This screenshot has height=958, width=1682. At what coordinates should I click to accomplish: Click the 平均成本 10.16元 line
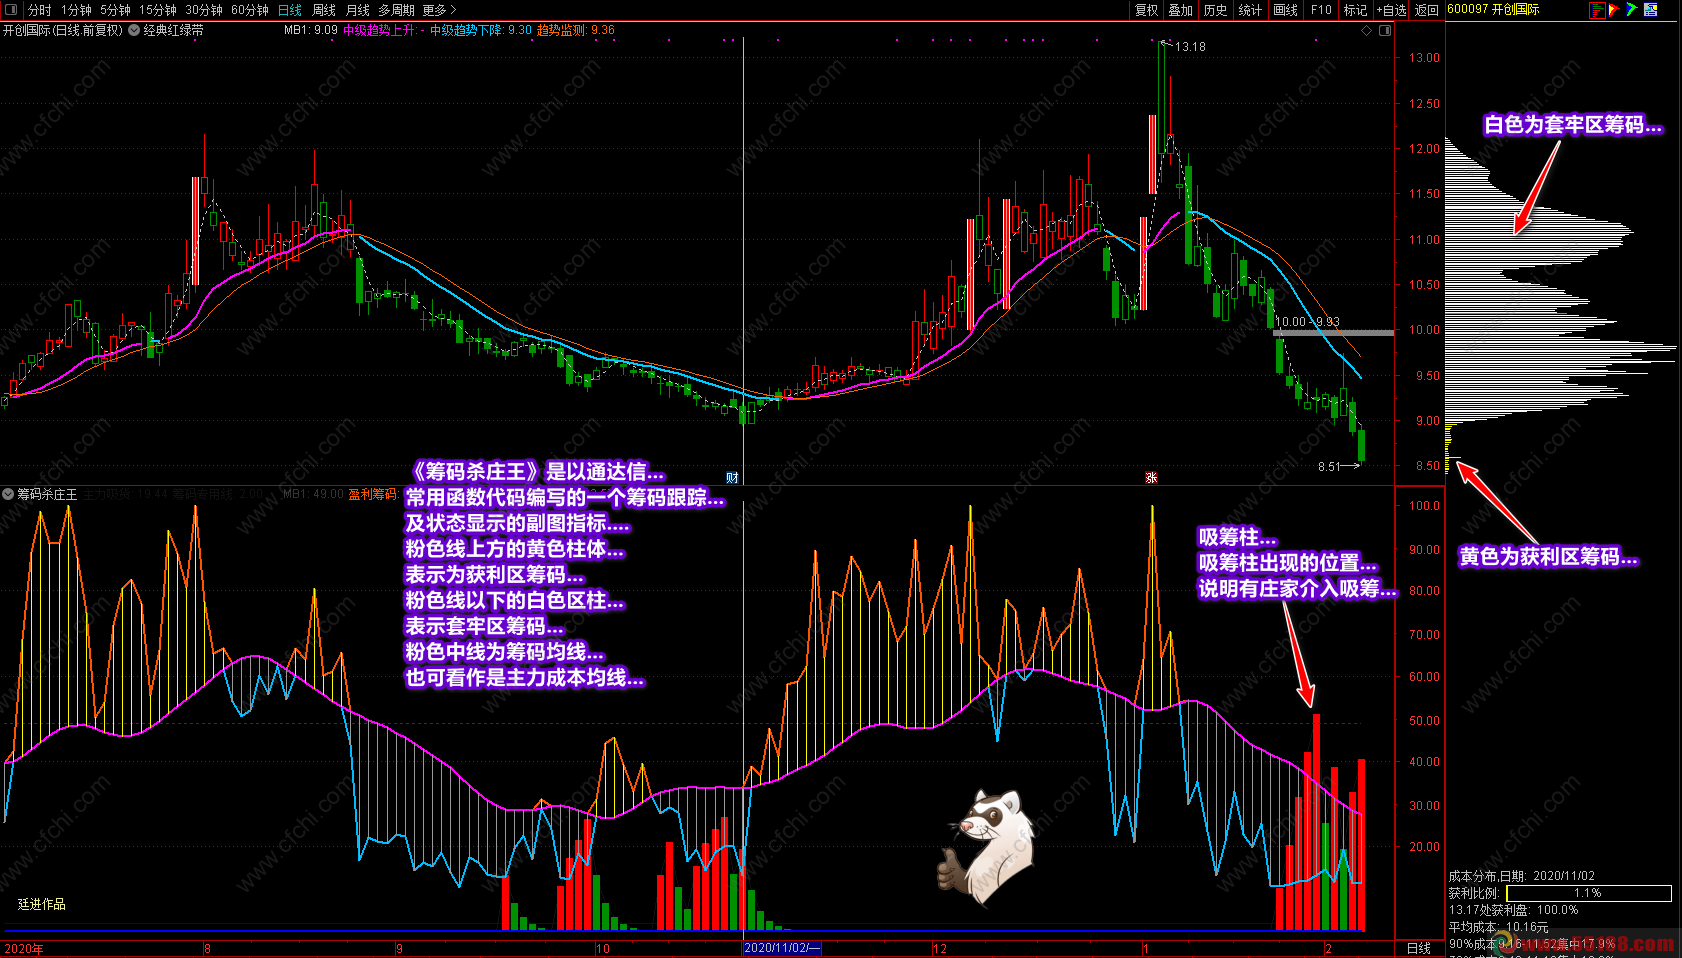[x=1498, y=927]
